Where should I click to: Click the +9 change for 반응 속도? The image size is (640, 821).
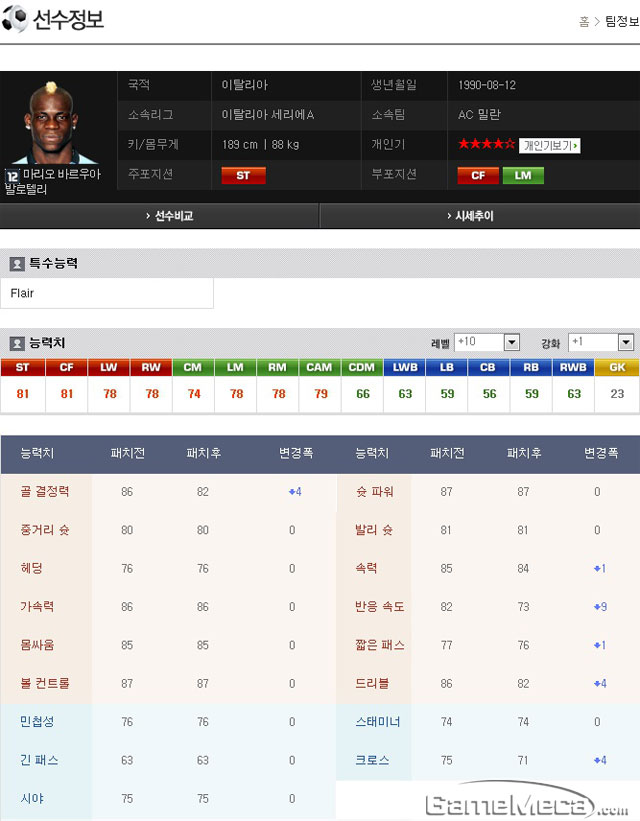(x=600, y=607)
